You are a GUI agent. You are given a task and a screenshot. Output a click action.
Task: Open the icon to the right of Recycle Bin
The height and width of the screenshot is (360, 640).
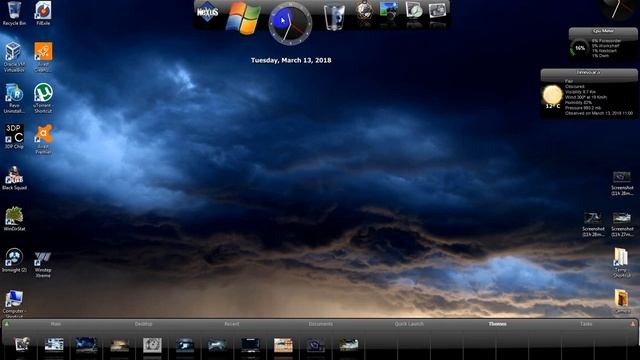(43, 13)
